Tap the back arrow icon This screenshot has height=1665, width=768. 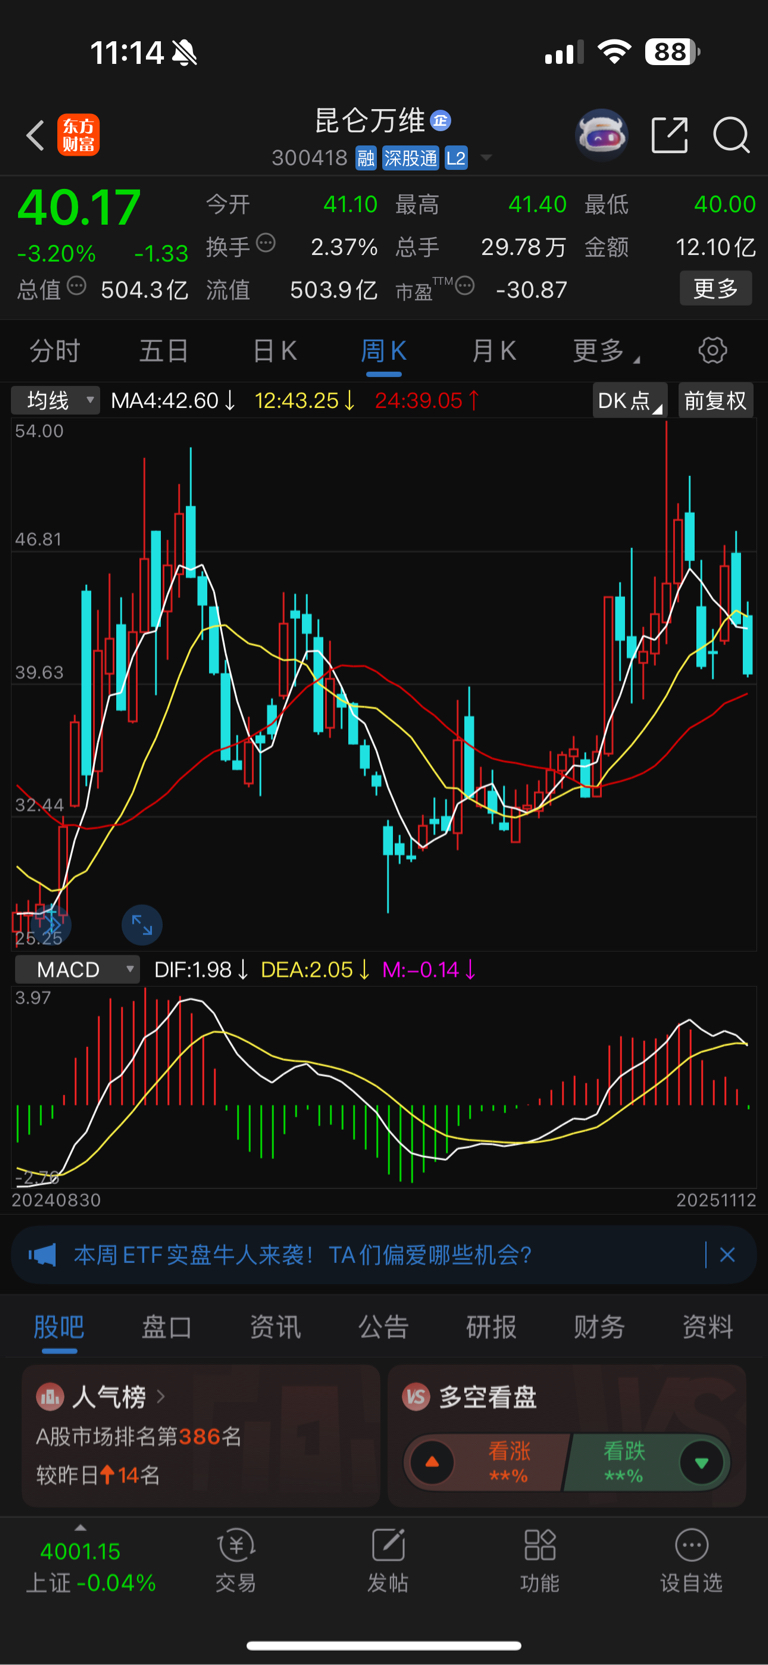[x=35, y=135]
